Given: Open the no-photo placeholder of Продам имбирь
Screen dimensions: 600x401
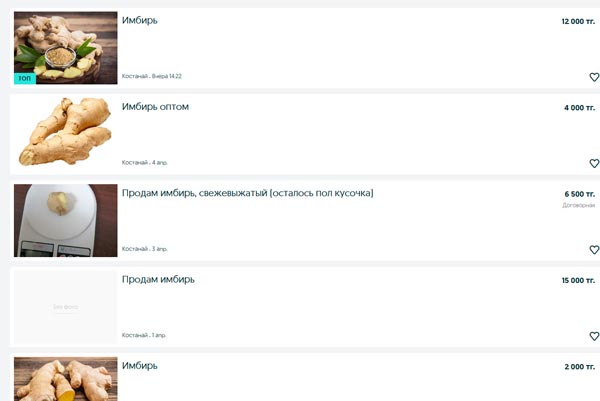Looking at the screenshot, I should point(66,307).
